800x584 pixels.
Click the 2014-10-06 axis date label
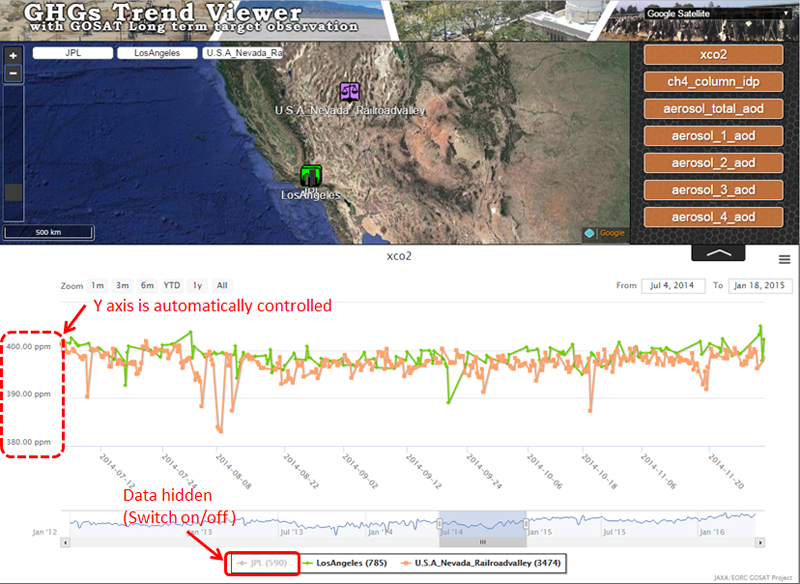545,471
